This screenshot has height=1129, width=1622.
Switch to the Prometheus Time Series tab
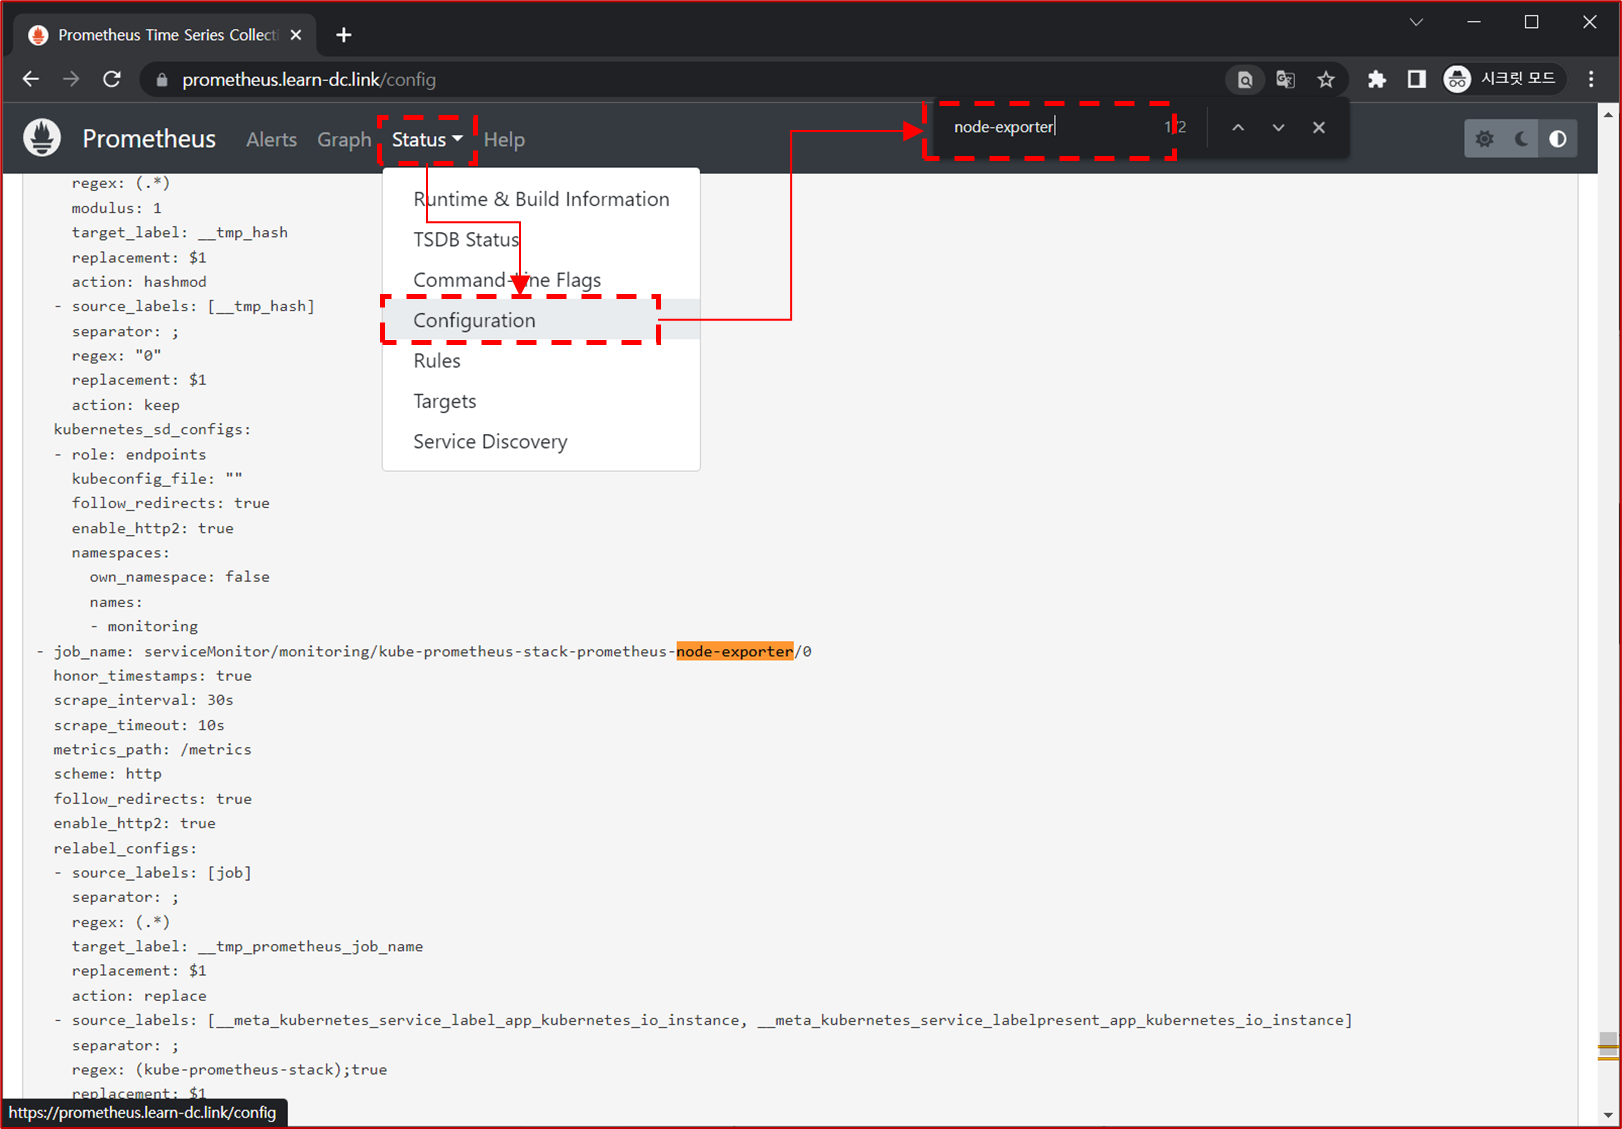160,34
